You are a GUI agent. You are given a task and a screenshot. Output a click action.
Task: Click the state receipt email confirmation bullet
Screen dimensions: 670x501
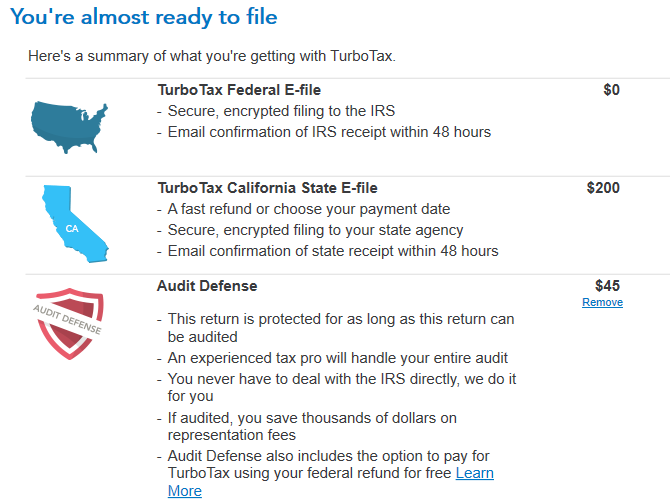(332, 251)
